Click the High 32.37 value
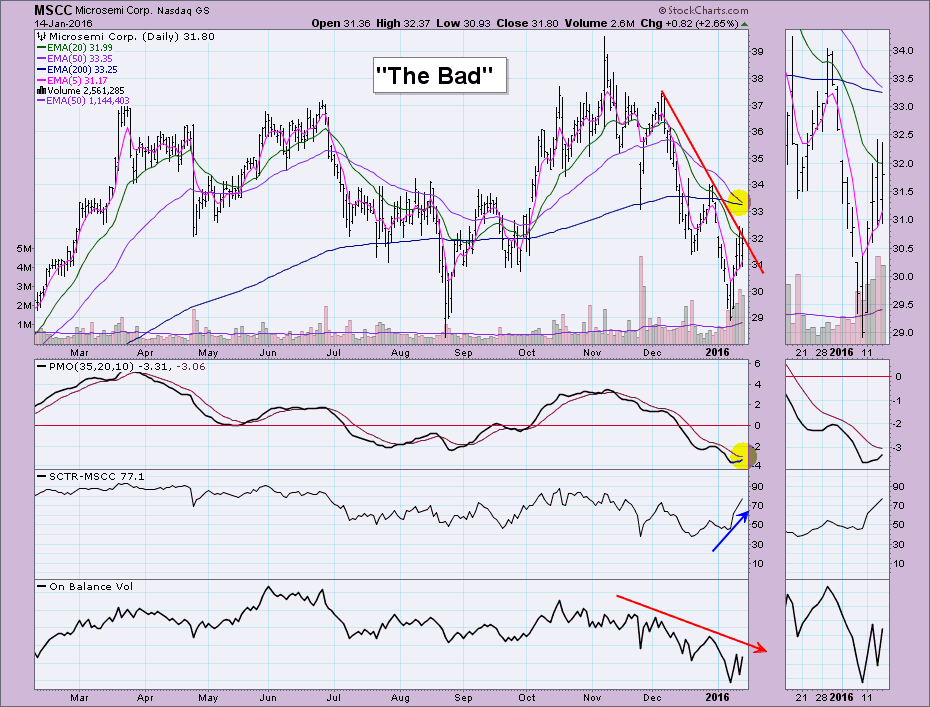This screenshot has height=707, width=930. 403,24
